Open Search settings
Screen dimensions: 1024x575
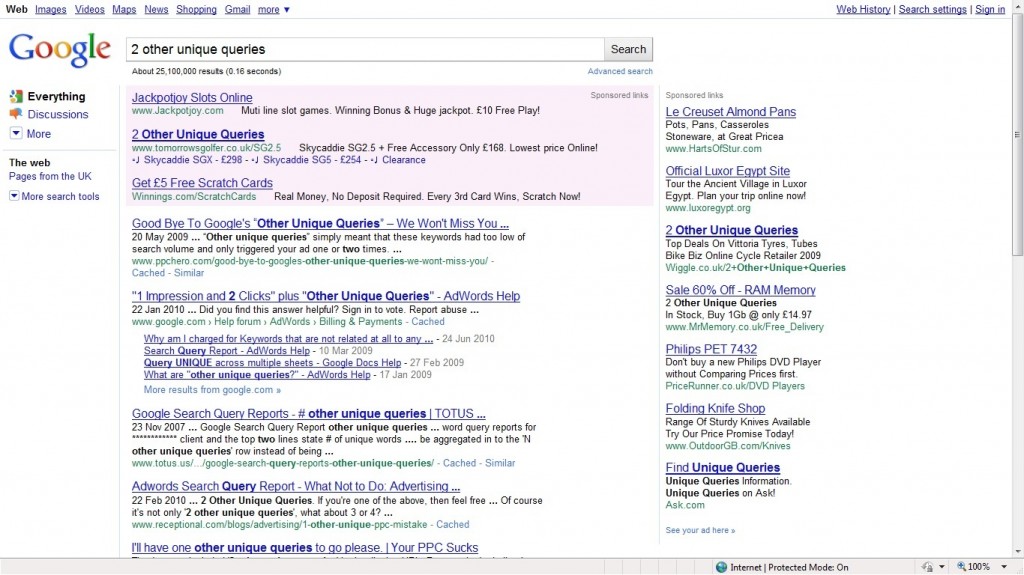[933, 10]
